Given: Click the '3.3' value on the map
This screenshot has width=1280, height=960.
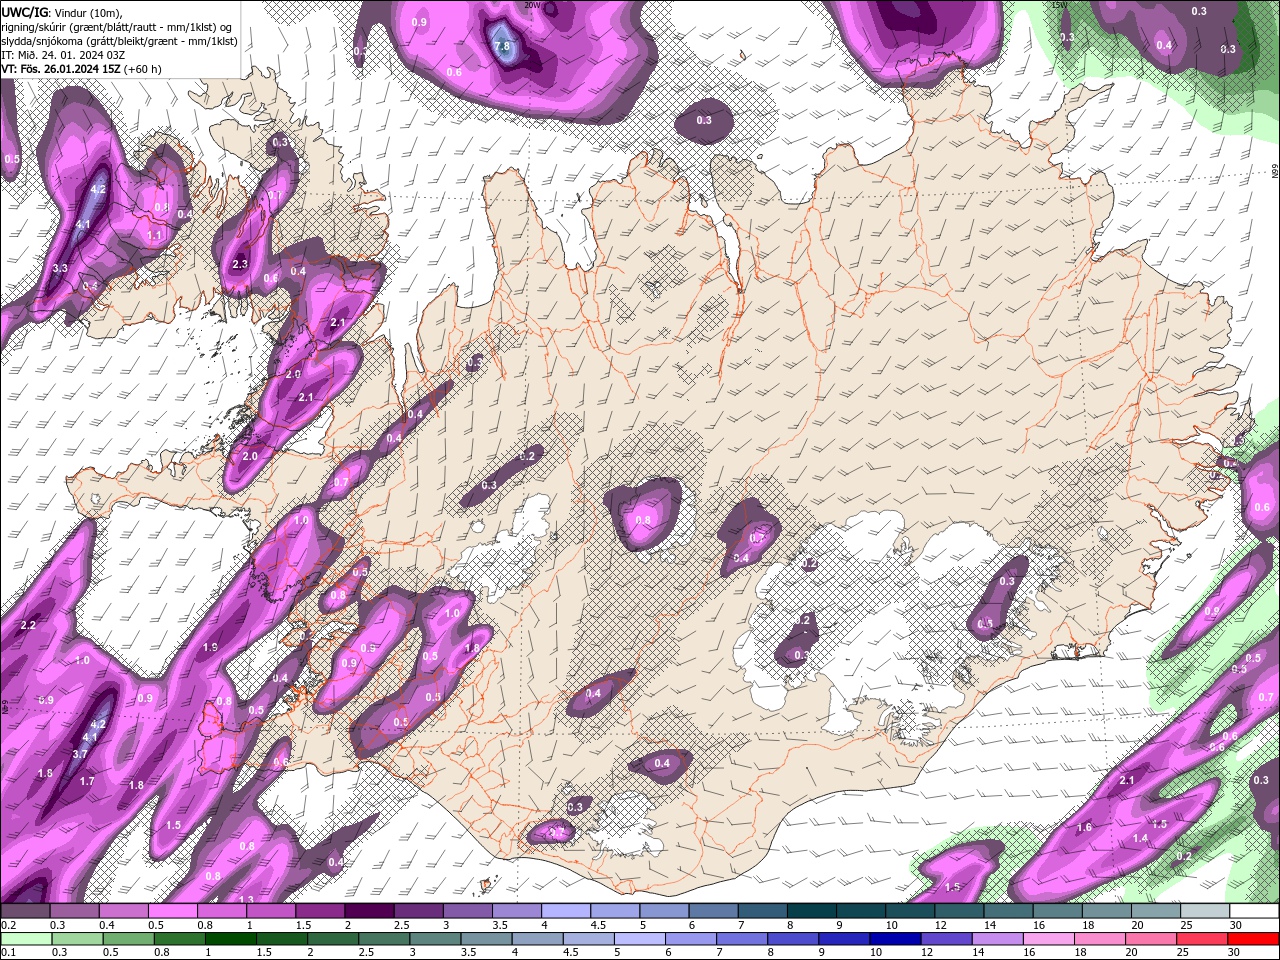Looking at the screenshot, I should [60, 268].
